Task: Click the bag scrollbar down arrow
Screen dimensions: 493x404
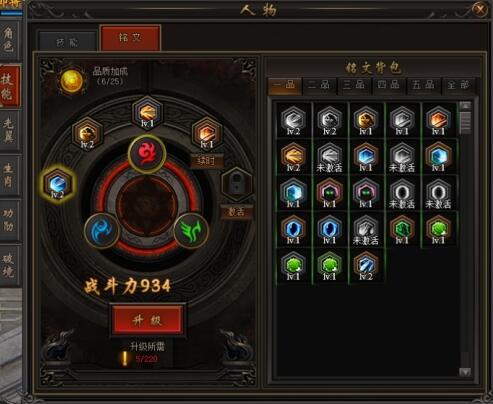Action: tap(465, 372)
